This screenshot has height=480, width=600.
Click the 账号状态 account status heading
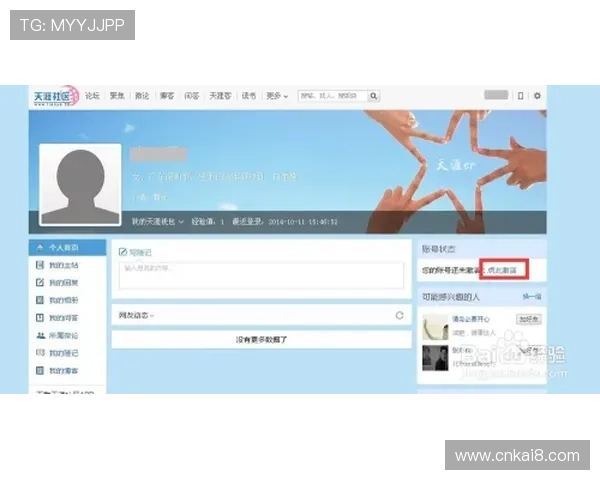pyautogui.click(x=439, y=249)
